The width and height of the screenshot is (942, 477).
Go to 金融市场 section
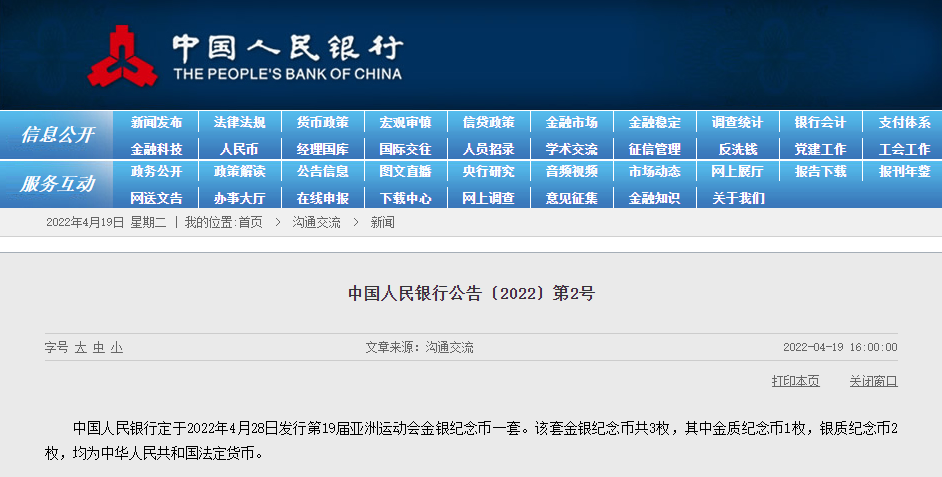pyautogui.click(x=571, y=123)
